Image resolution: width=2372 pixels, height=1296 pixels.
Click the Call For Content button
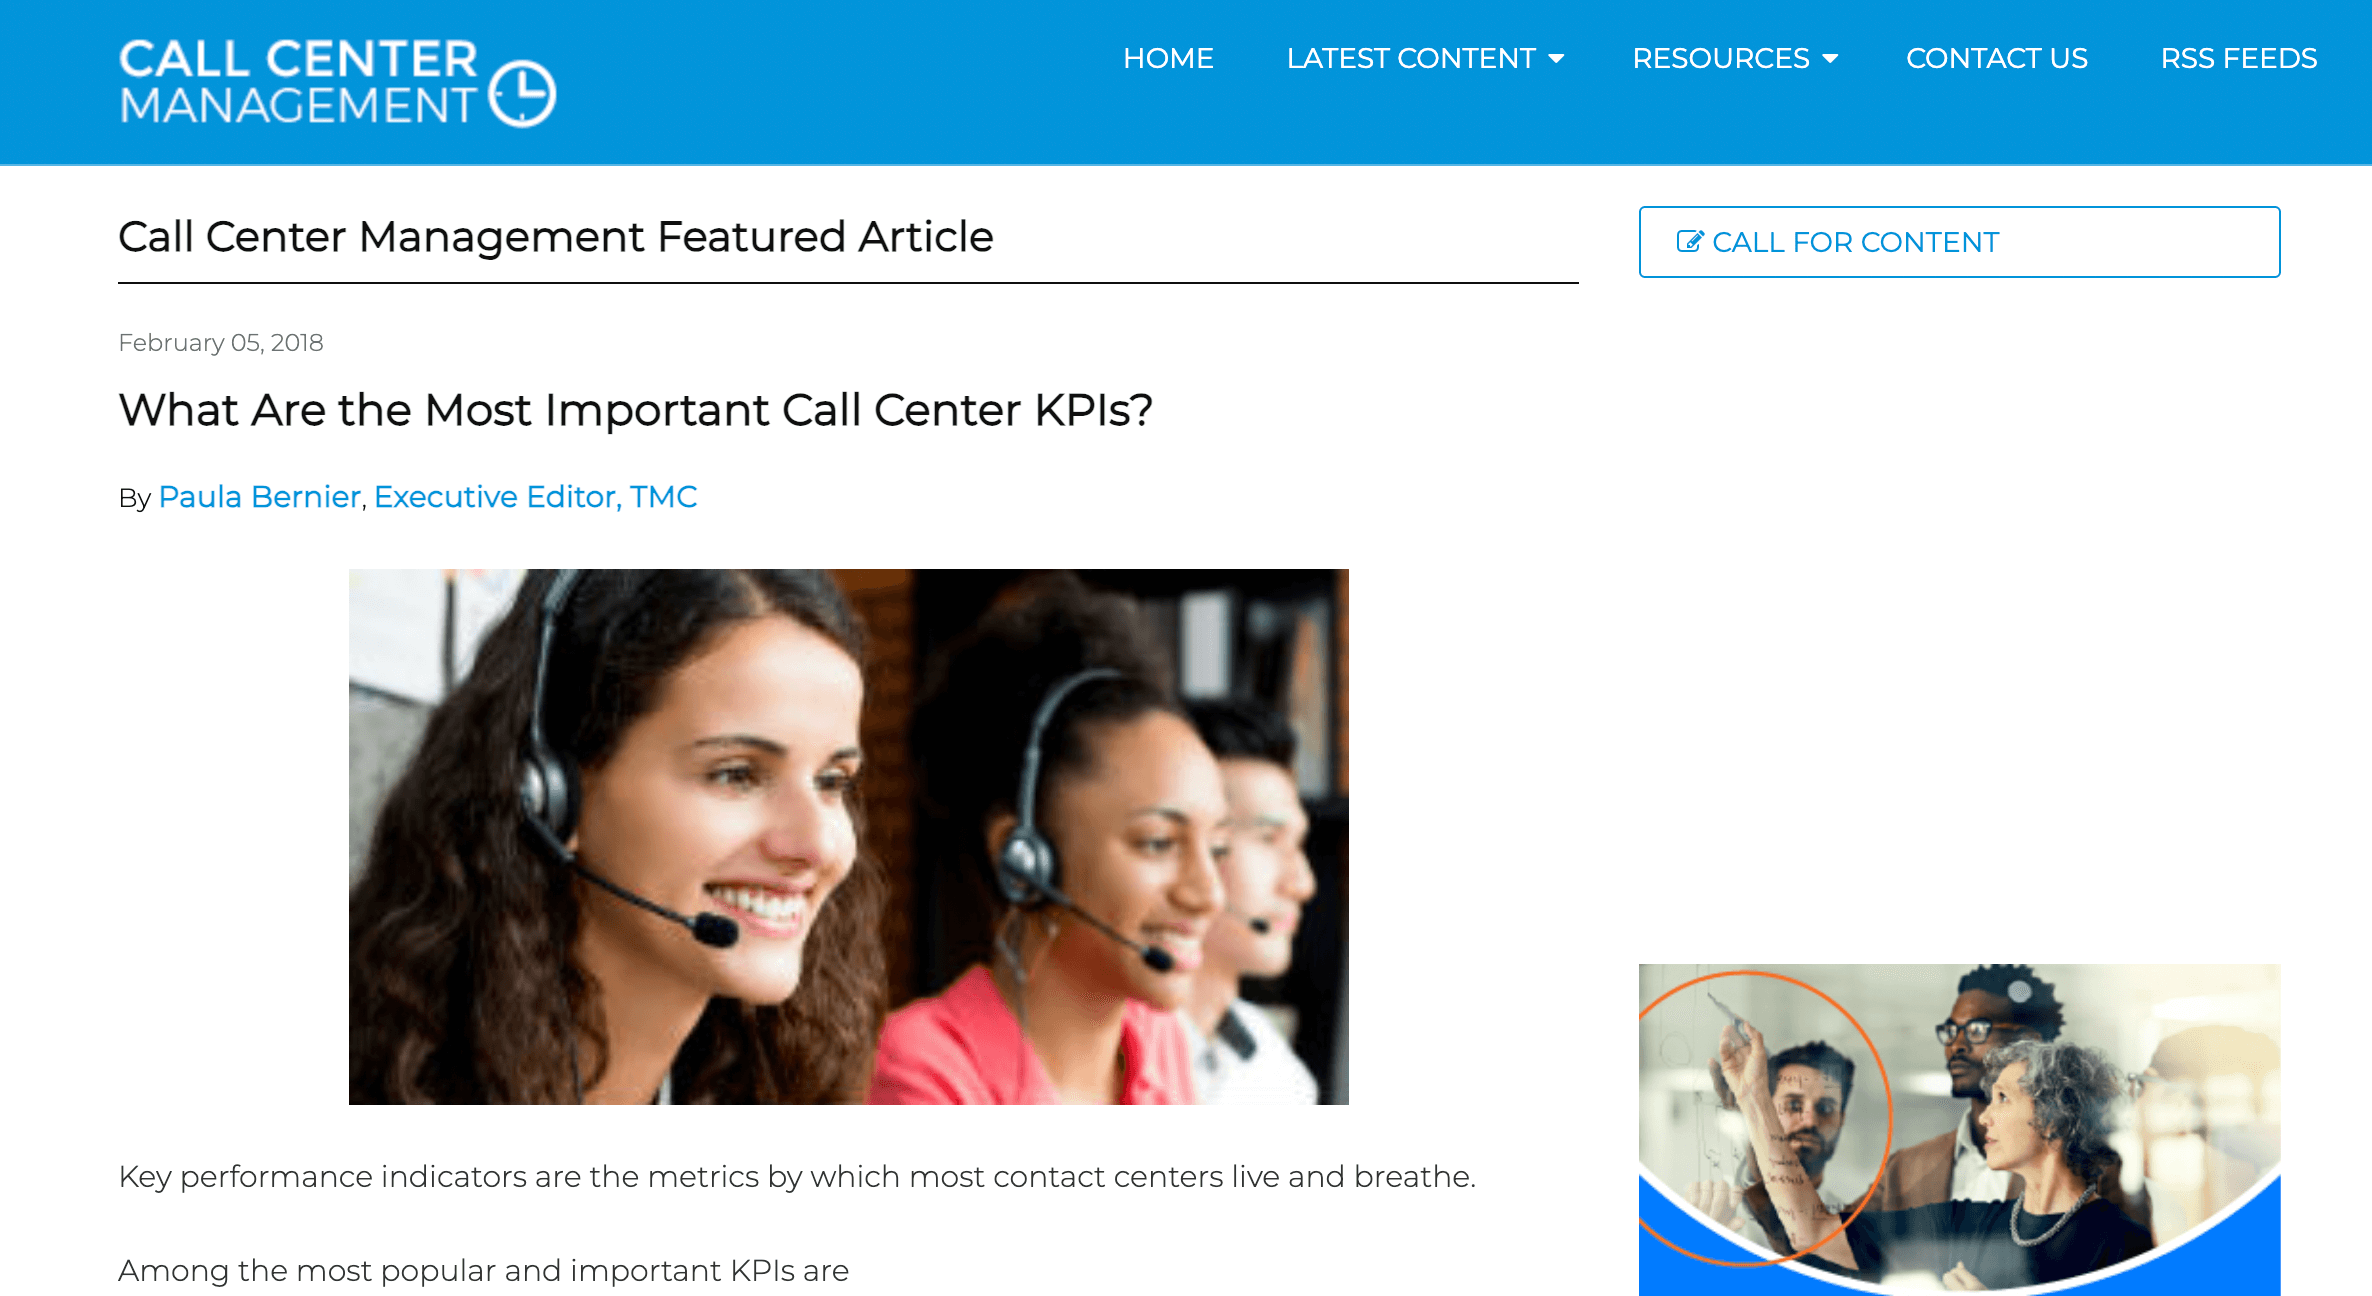pos(1959,242)
